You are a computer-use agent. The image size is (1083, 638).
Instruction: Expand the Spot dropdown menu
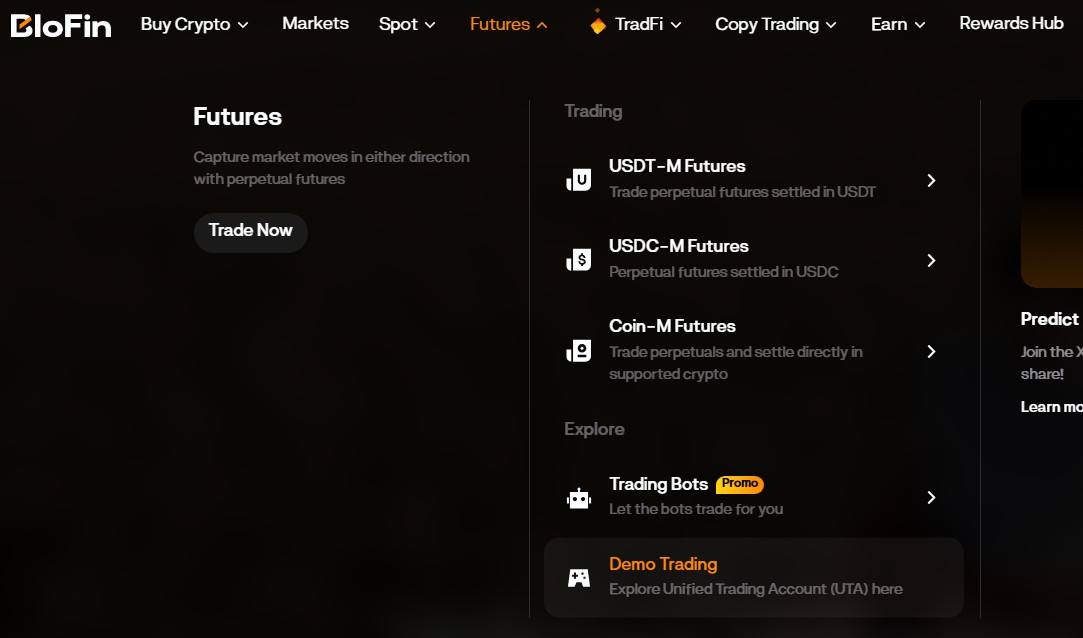[407, 24]
